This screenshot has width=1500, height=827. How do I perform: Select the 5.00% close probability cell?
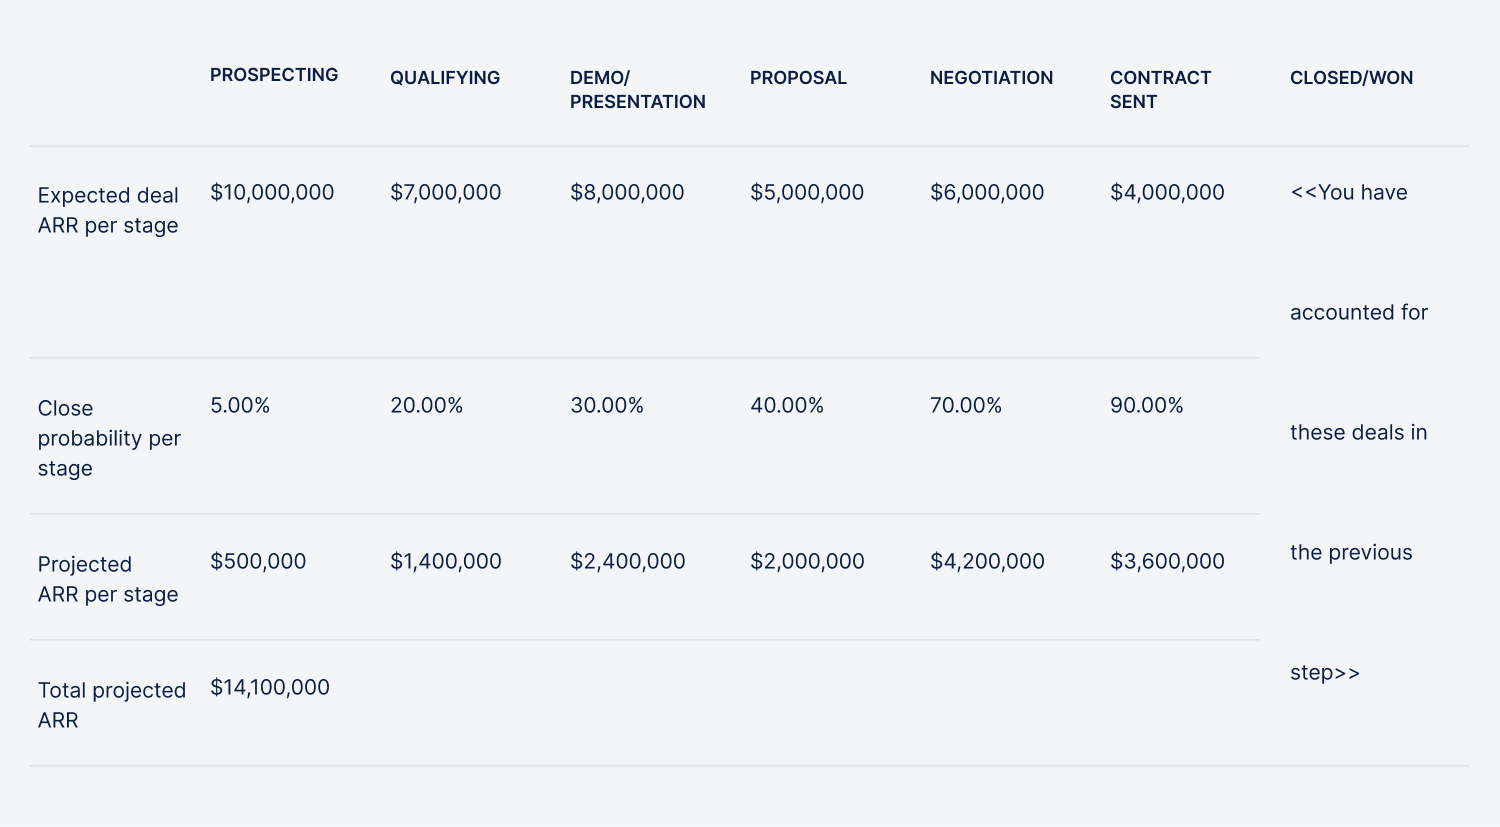(x=240, y=405)
